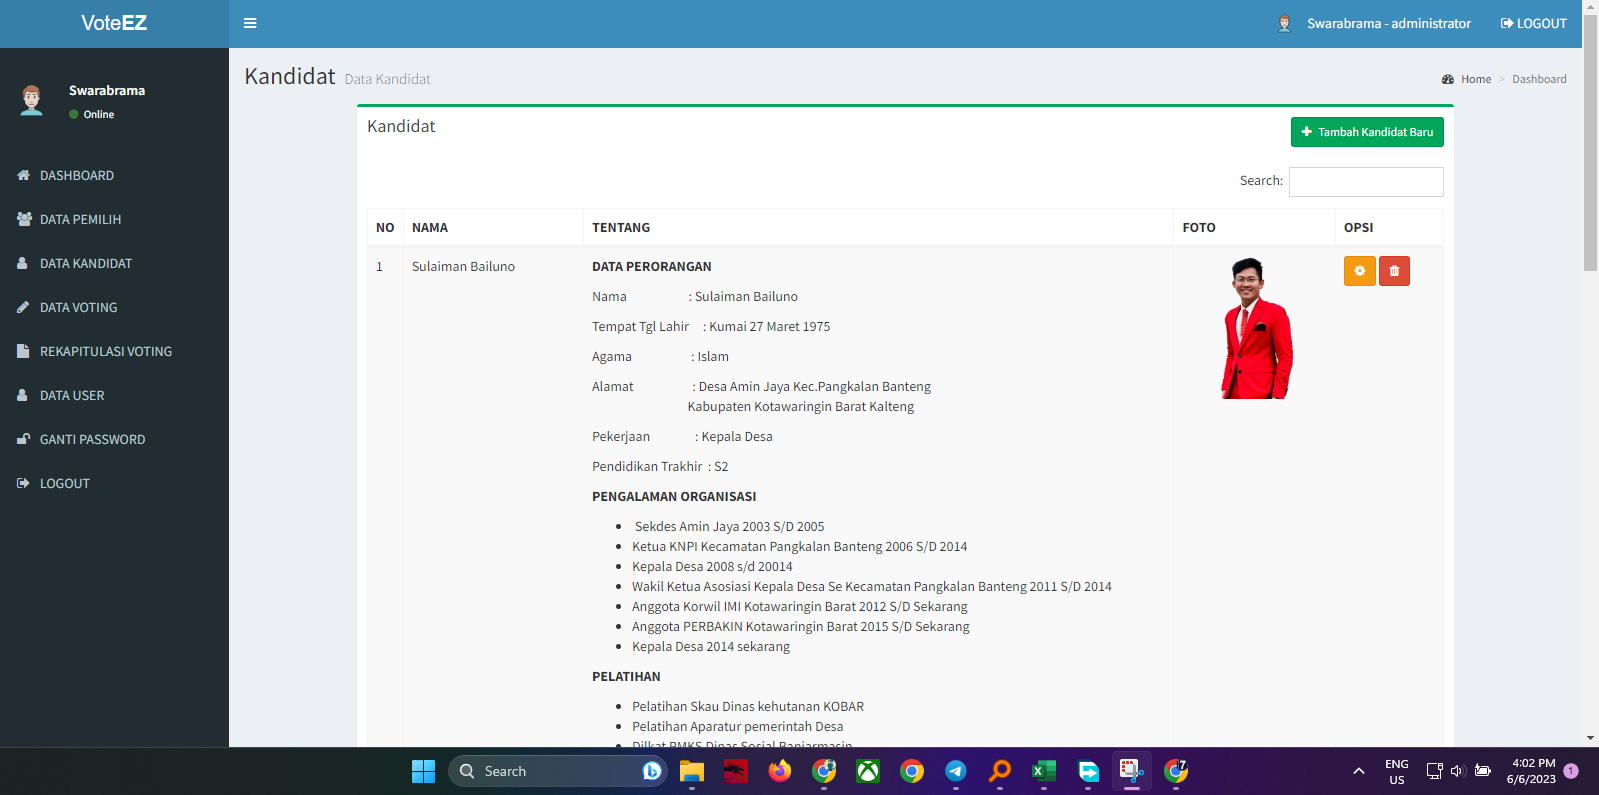This screenshot has height=795, width=1599.
Task: Click the name cell Sulaiman Bailuno
Action: tap(463, 267)
